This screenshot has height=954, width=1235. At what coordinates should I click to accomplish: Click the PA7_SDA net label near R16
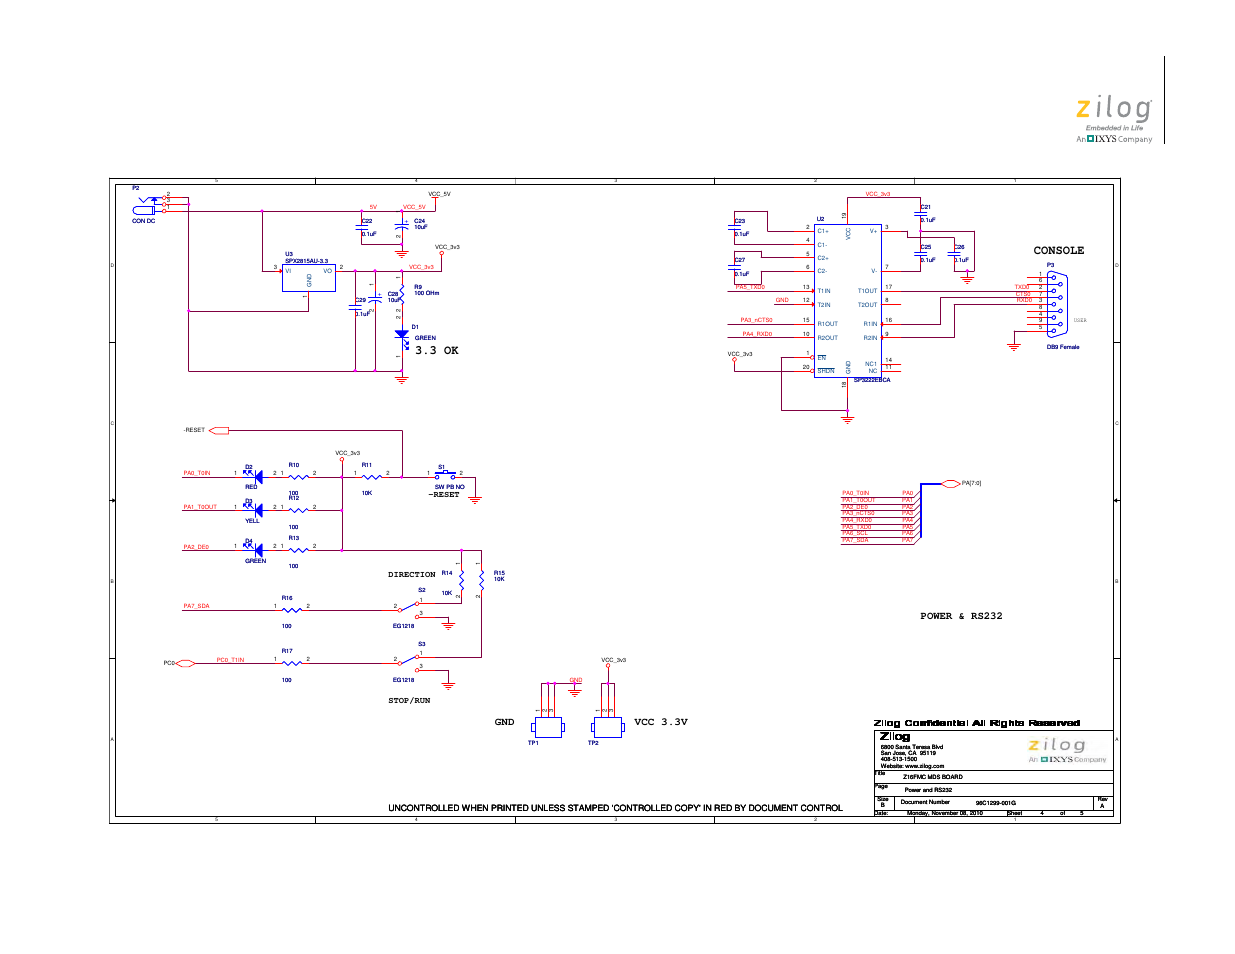point(196,606)
